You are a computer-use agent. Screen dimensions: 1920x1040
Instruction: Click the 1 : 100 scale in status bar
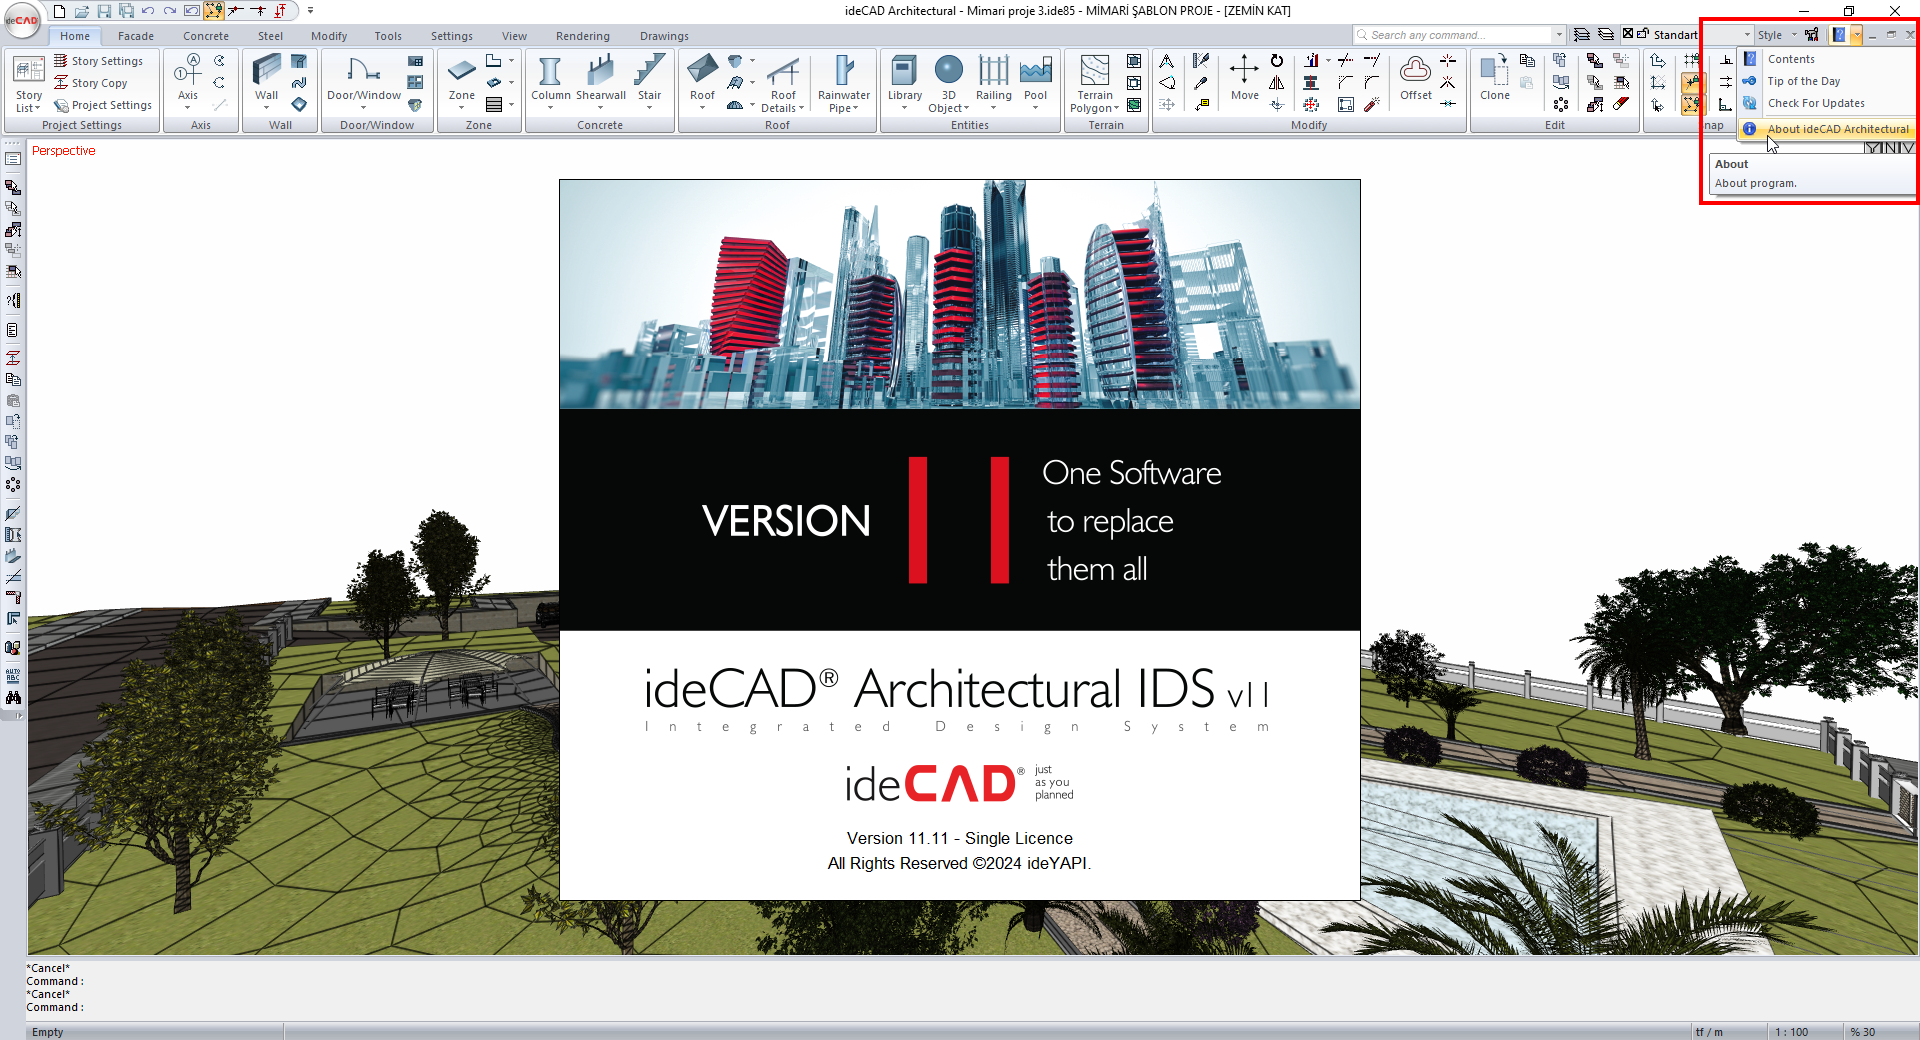(x=1791, y=1032)
